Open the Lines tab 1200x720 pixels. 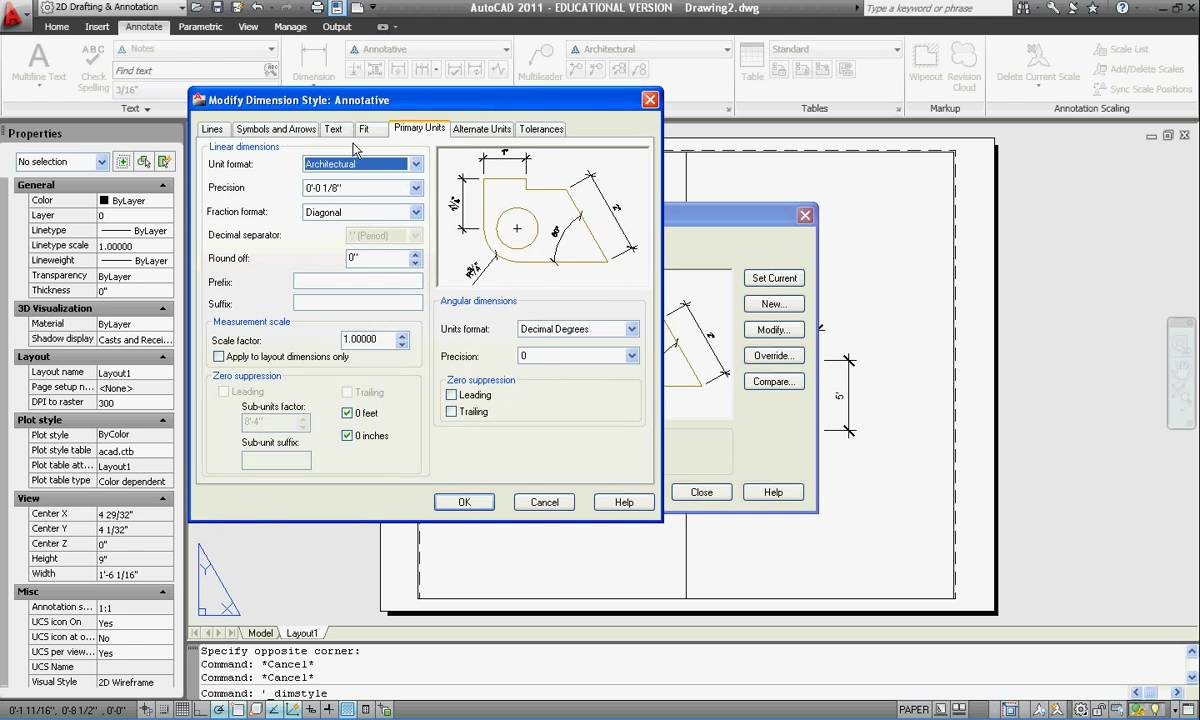[212, 129]
